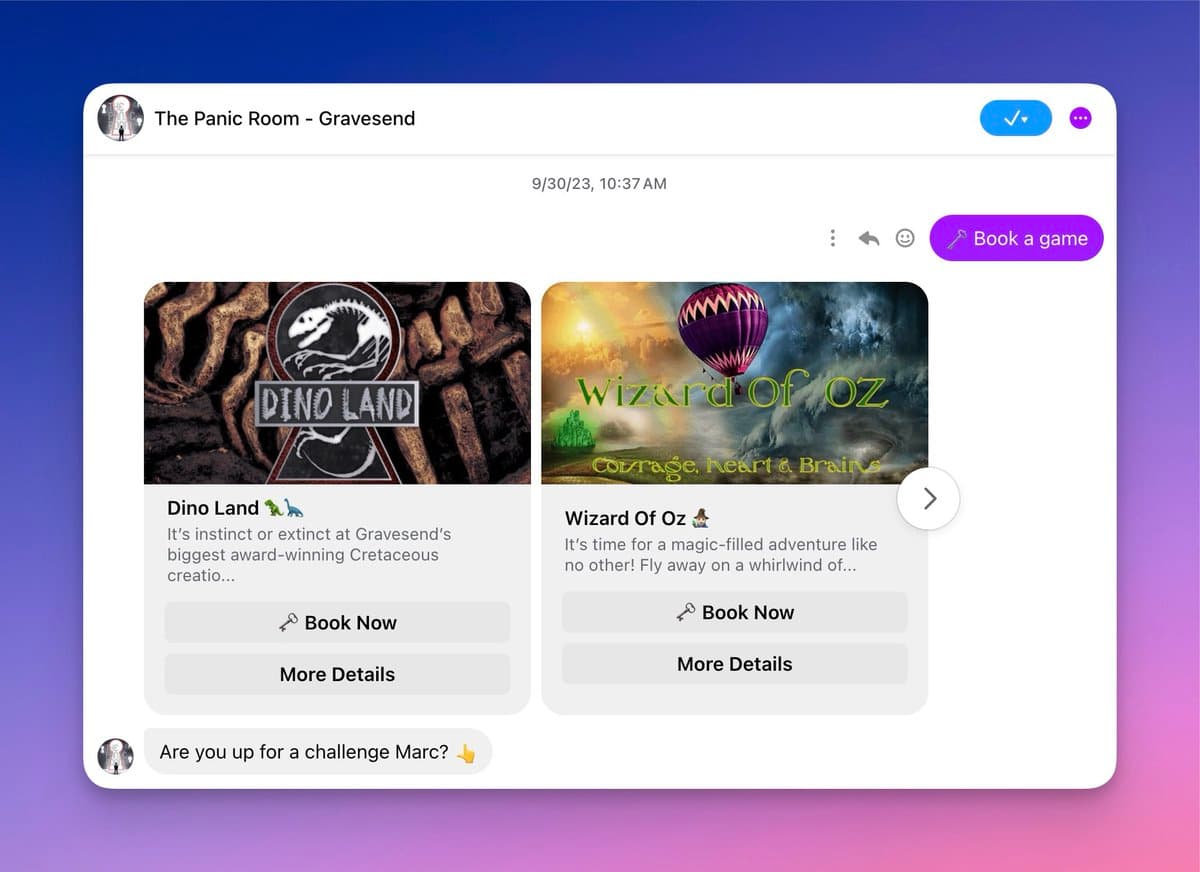
Task: Open the blue checkmark status dropdown
Action: click(x=1016, y=118)
